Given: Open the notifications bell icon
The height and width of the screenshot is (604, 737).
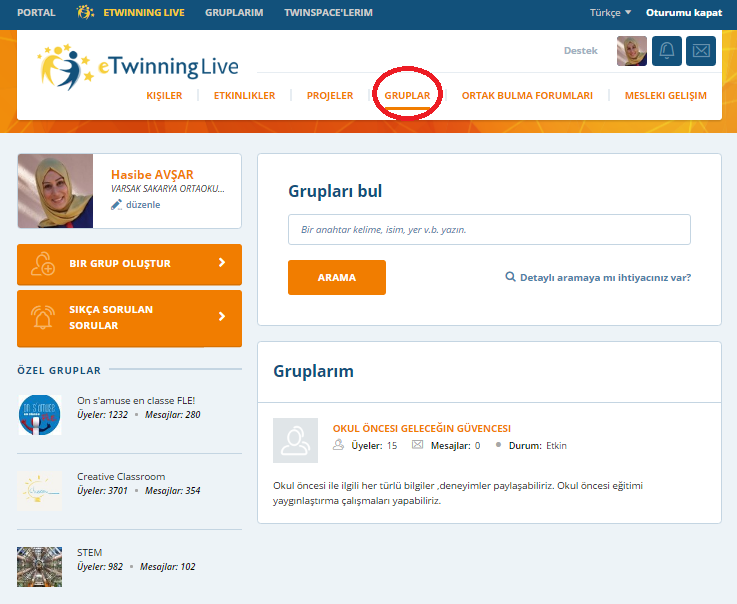Looking at the screenshot, I should pyautogui.click(x=666, y=51).
